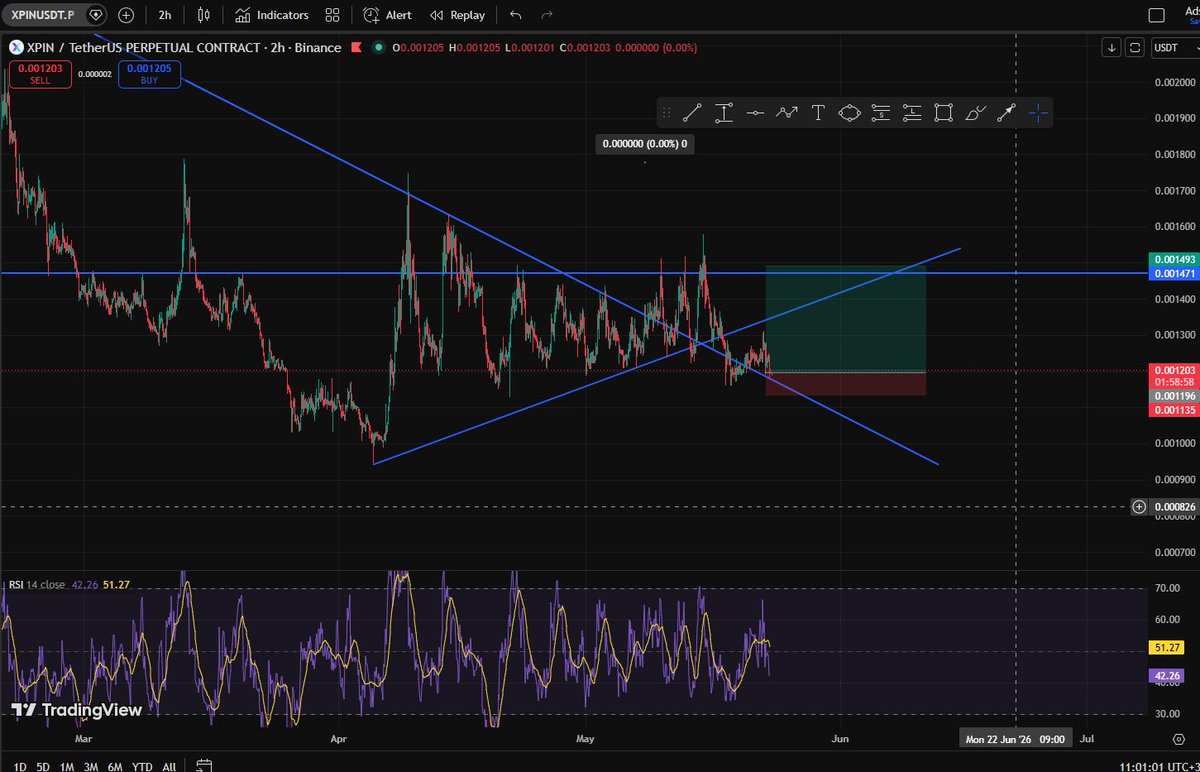Add a symbol to compare with plus icon

[x=126, y=15]
